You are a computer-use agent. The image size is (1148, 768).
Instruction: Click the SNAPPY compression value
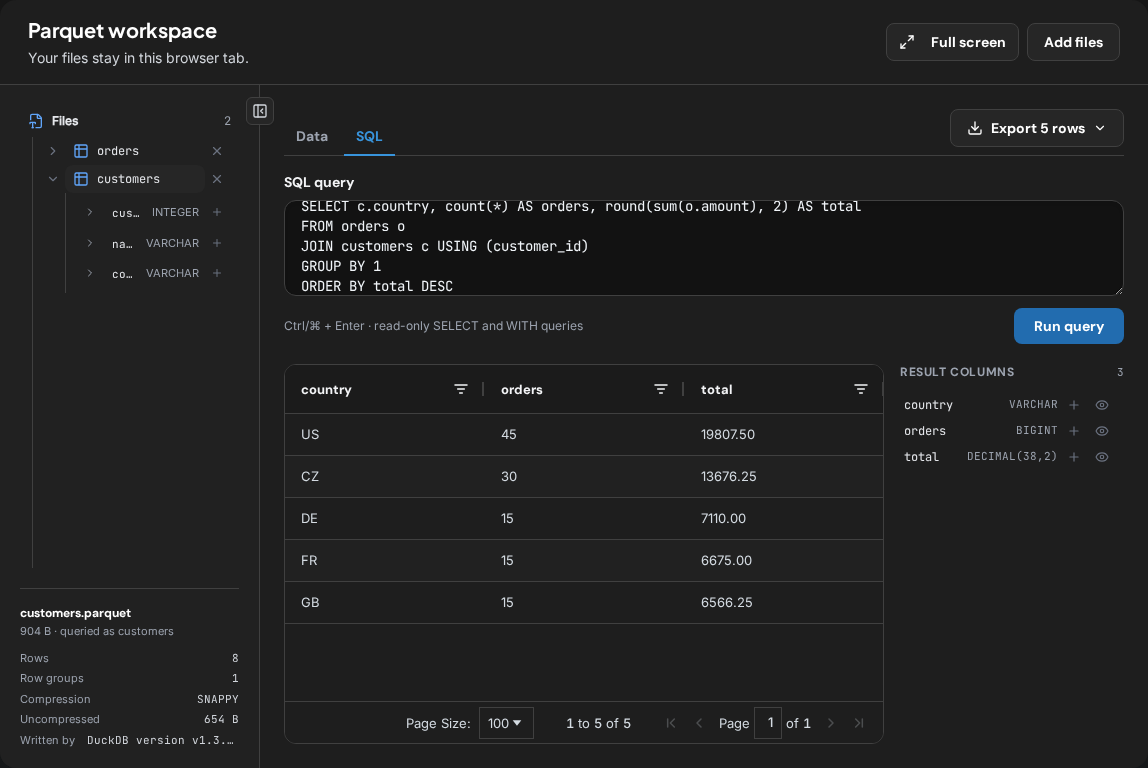217,699
